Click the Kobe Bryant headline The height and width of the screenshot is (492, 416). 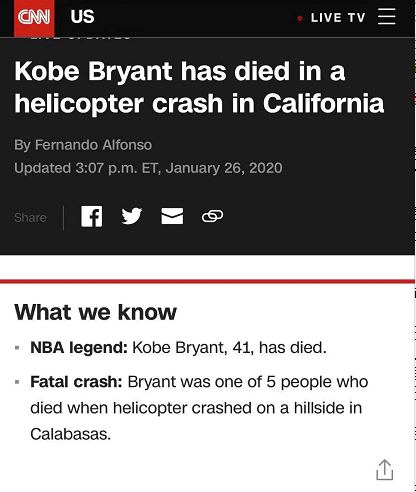199,87
